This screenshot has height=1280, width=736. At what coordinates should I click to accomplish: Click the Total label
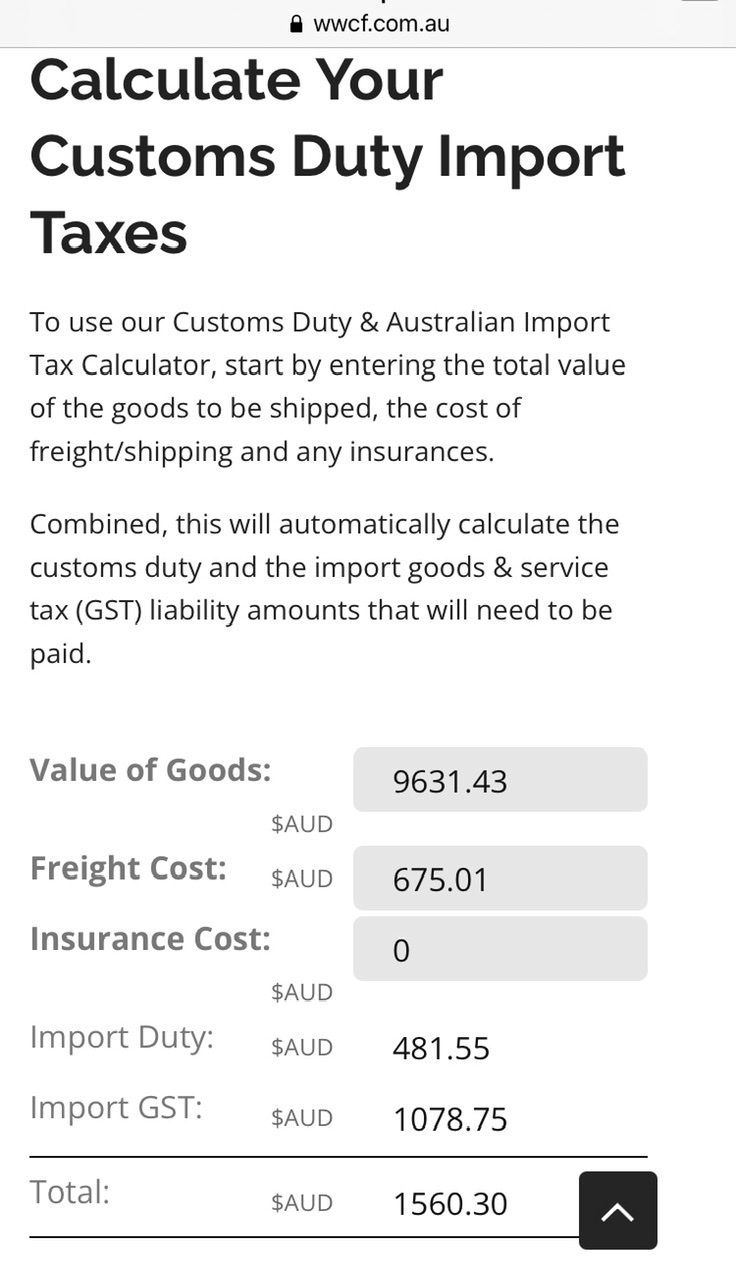click(69, 1192)
